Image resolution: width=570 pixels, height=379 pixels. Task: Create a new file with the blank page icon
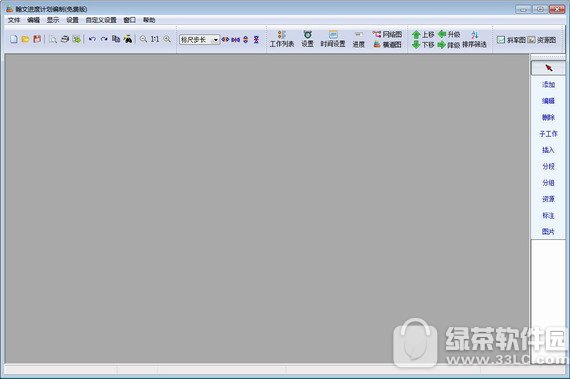14,39
